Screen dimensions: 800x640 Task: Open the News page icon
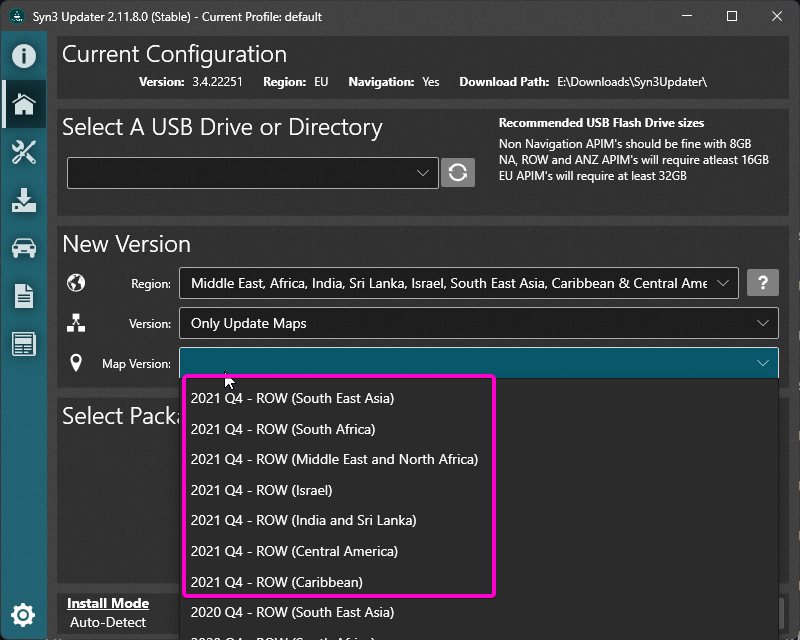point(23,344)
